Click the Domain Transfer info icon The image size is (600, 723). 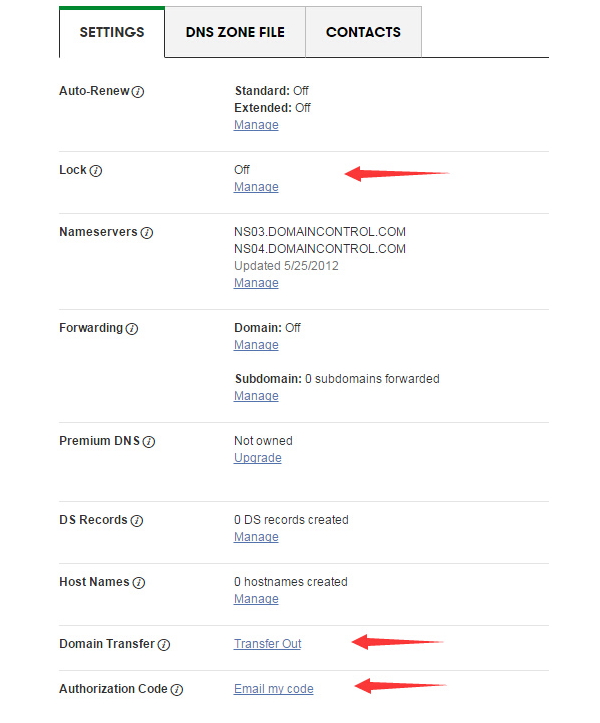(164, 645)
